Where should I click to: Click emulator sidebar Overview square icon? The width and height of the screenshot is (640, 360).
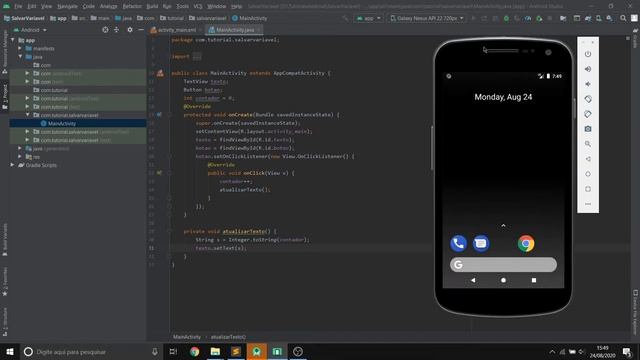pos(588,189)
